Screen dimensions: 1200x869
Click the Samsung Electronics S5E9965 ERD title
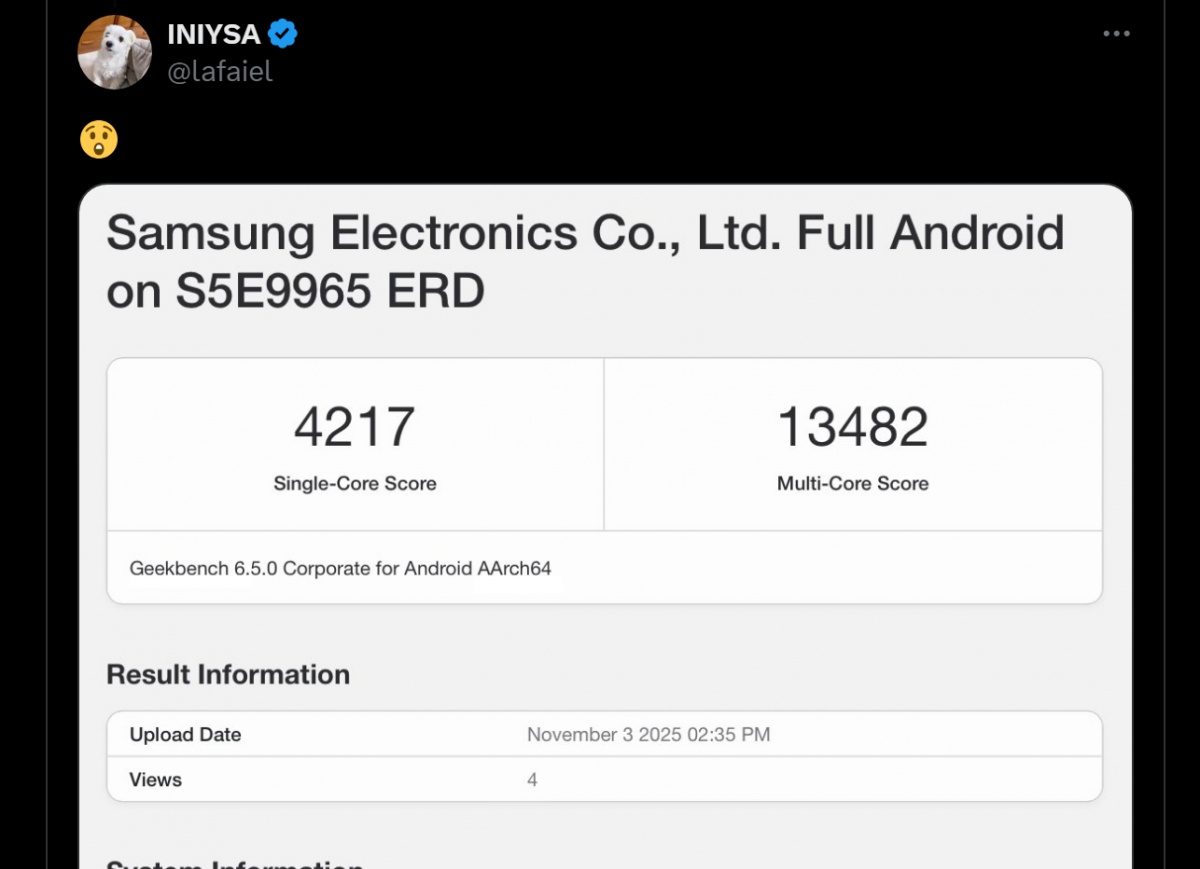tap(585, 262)
